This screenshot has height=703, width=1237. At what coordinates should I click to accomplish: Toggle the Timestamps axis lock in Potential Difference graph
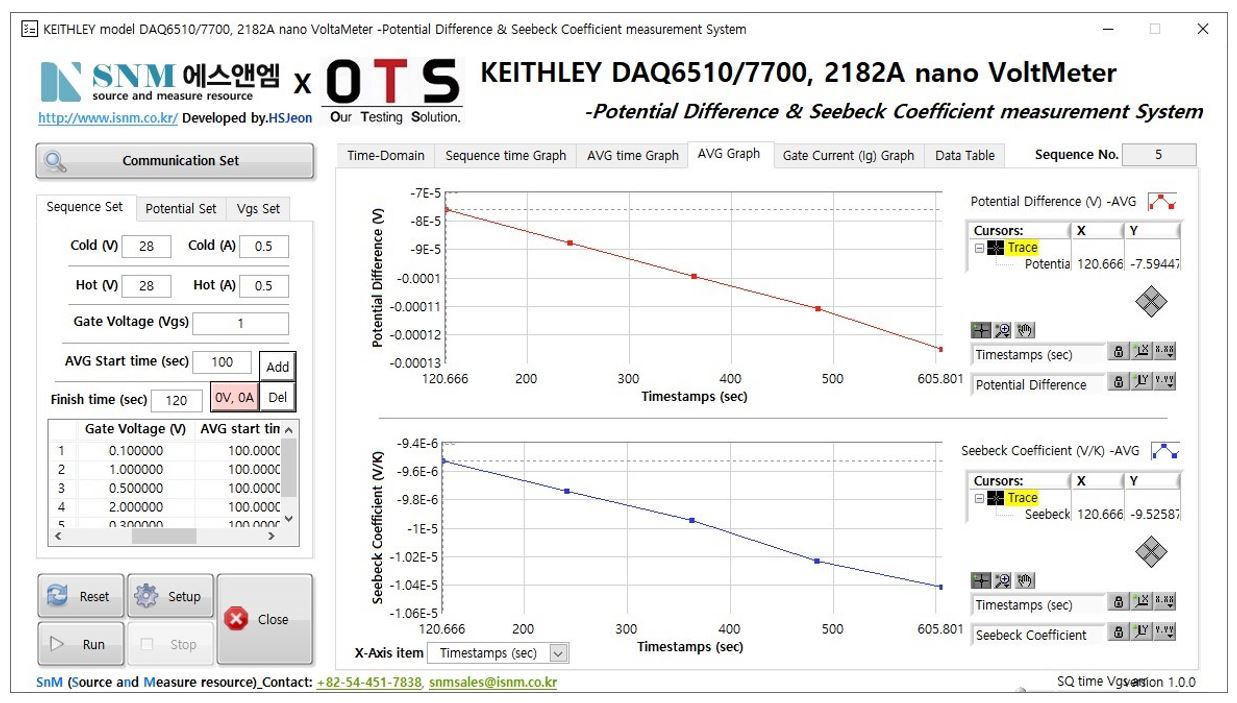coord(1118,352)
